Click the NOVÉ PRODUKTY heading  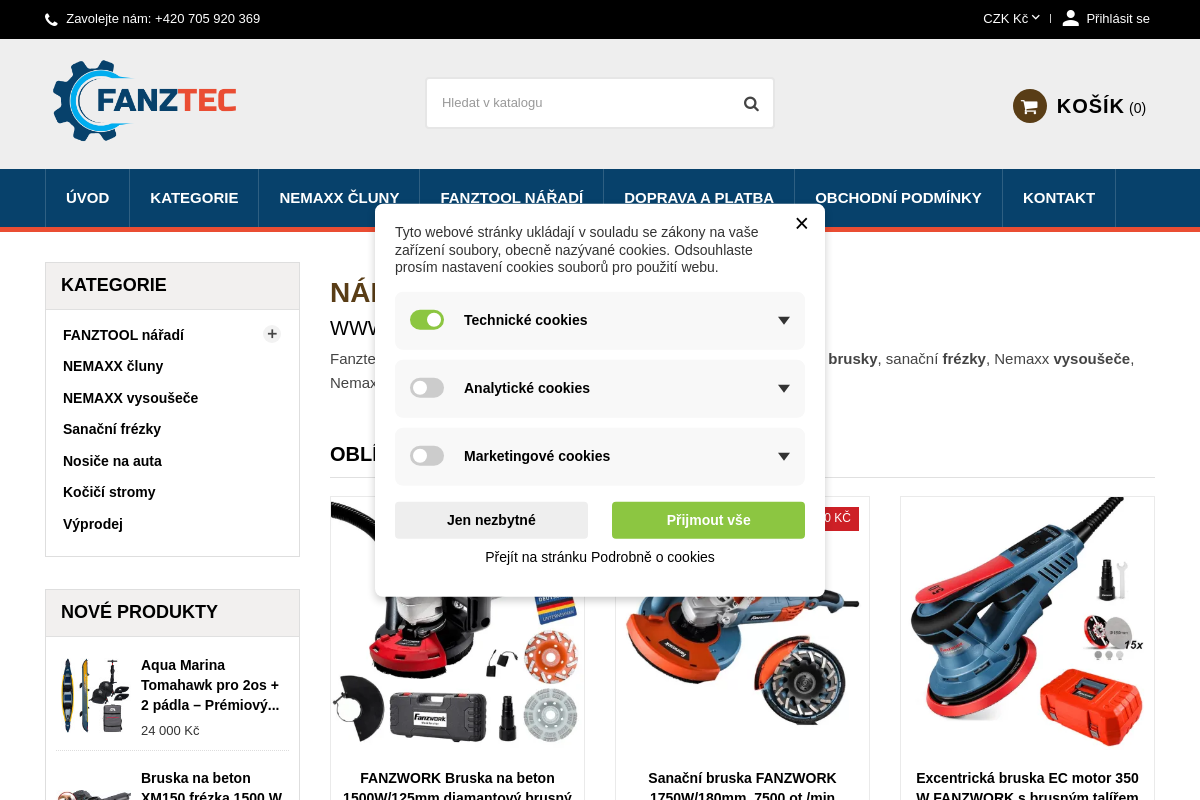[x=139, y=612]
